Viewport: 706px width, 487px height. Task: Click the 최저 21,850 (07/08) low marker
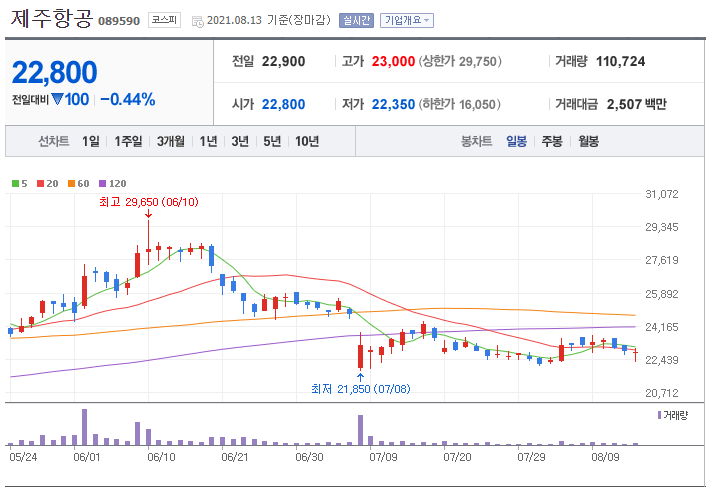[x=361, y=389]
